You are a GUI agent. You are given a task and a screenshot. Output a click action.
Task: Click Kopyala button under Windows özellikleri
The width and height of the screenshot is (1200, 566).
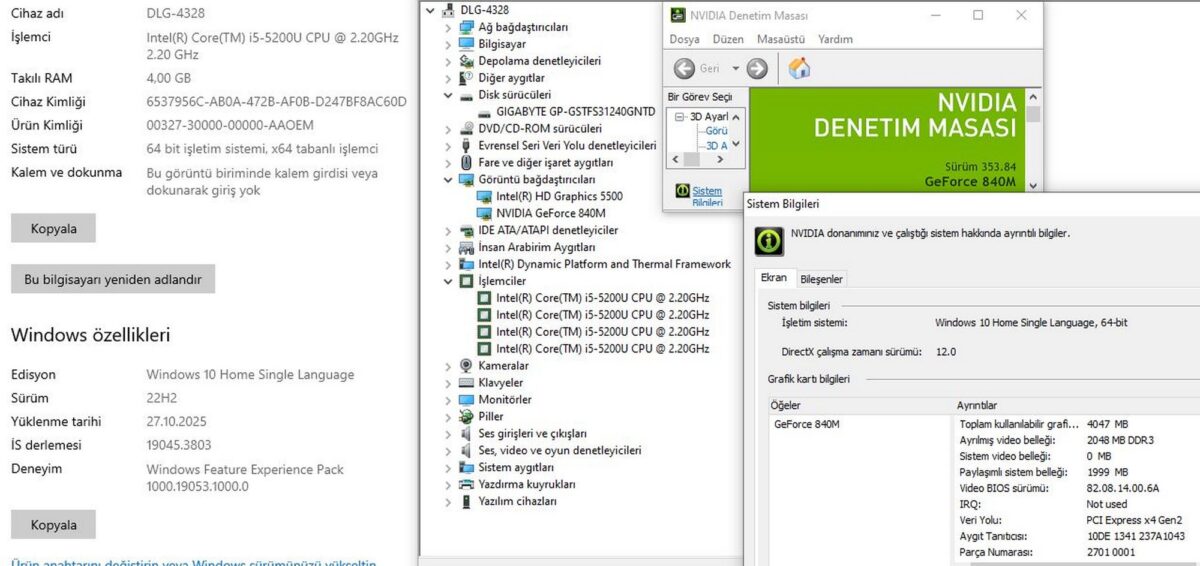53,525
